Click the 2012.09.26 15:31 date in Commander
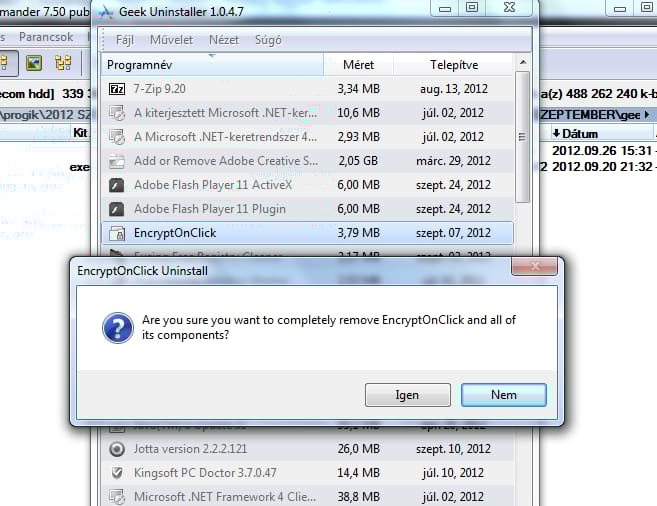The image size is (657, 506). click(x=602, y=151)
